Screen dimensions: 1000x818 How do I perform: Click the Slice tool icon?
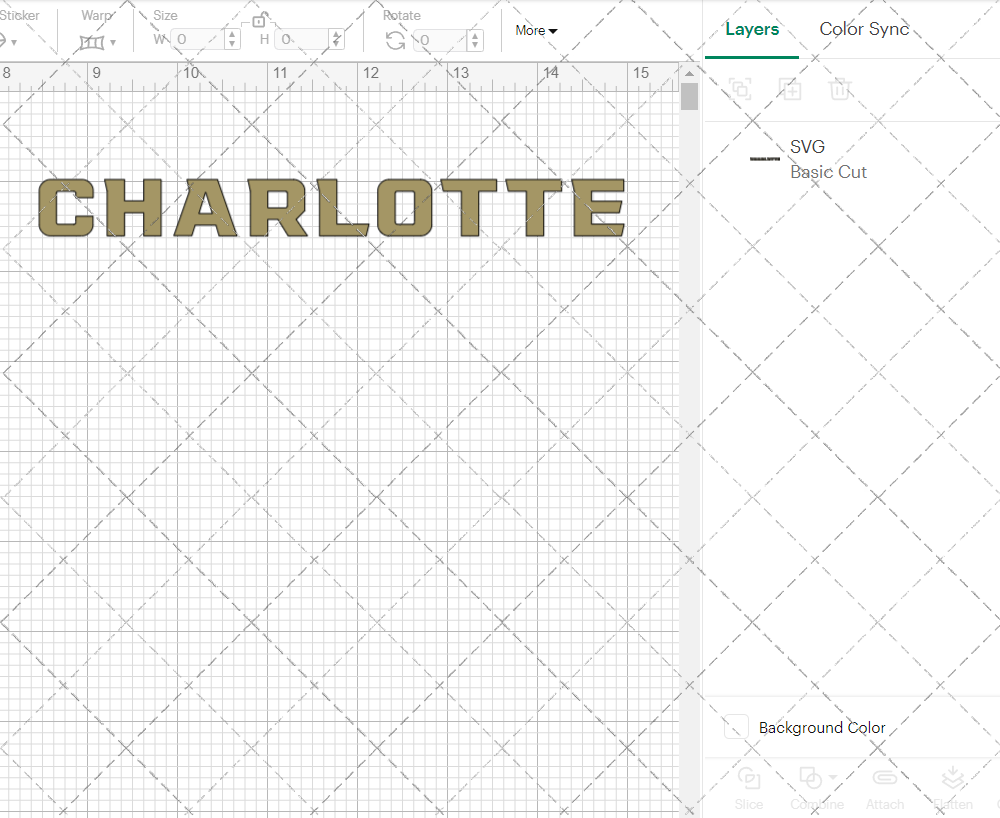pyautogui.click(x=749, y=778)
